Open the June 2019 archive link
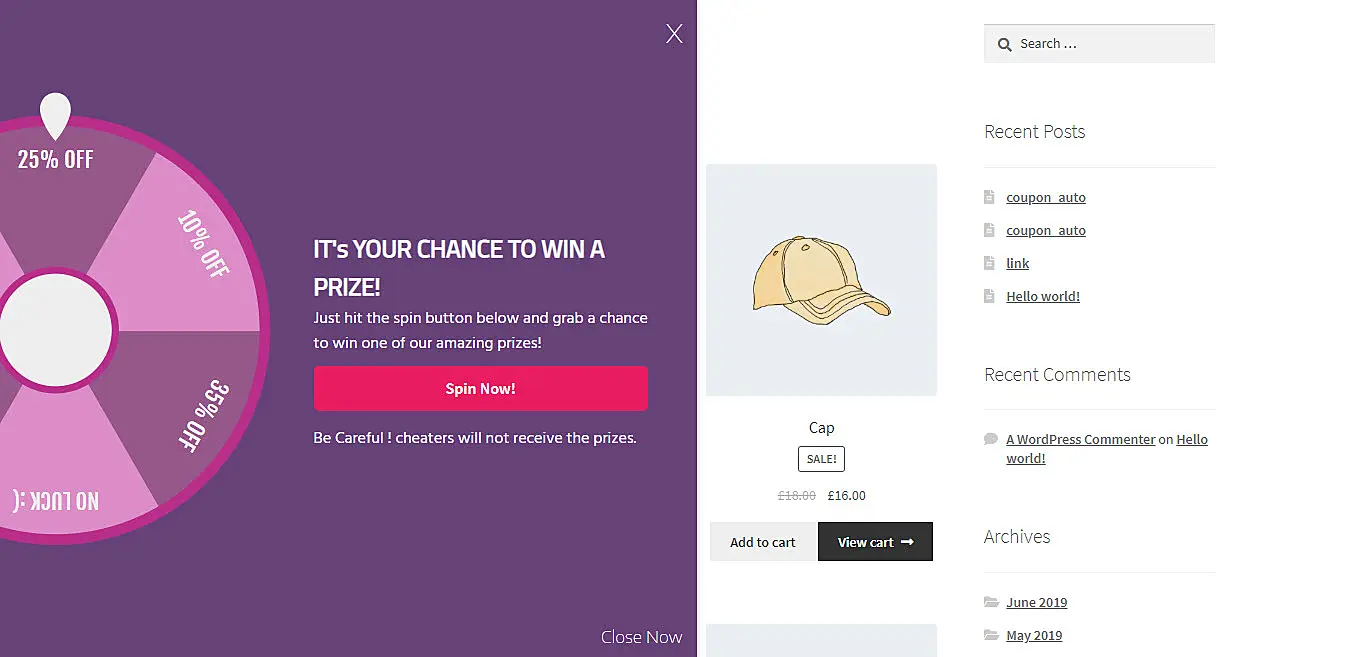 pyautogui.click(x=1036, y=602)
